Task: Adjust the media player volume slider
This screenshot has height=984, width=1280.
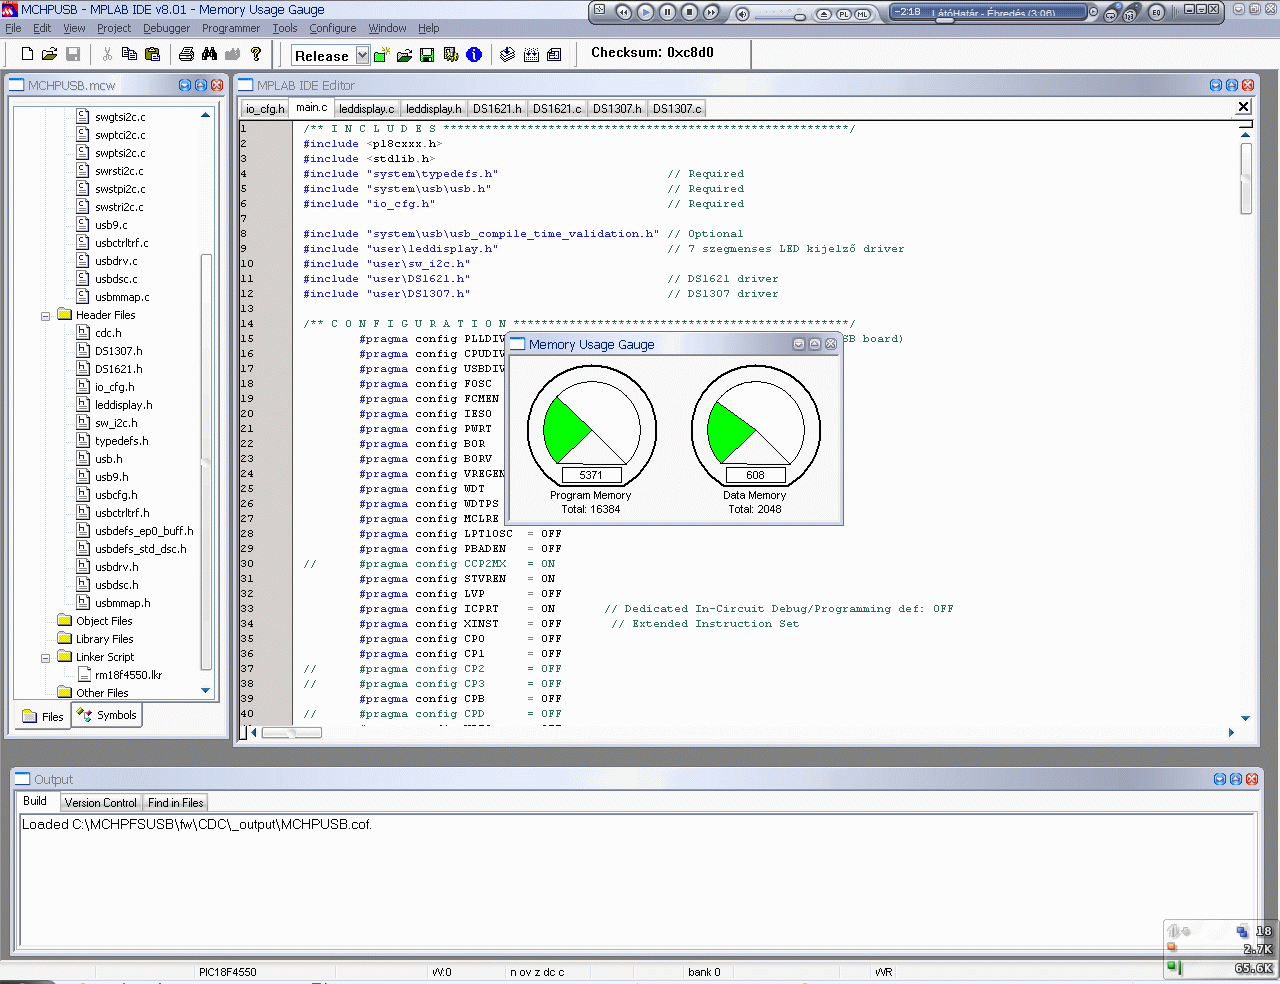Action: pos(800,16)
